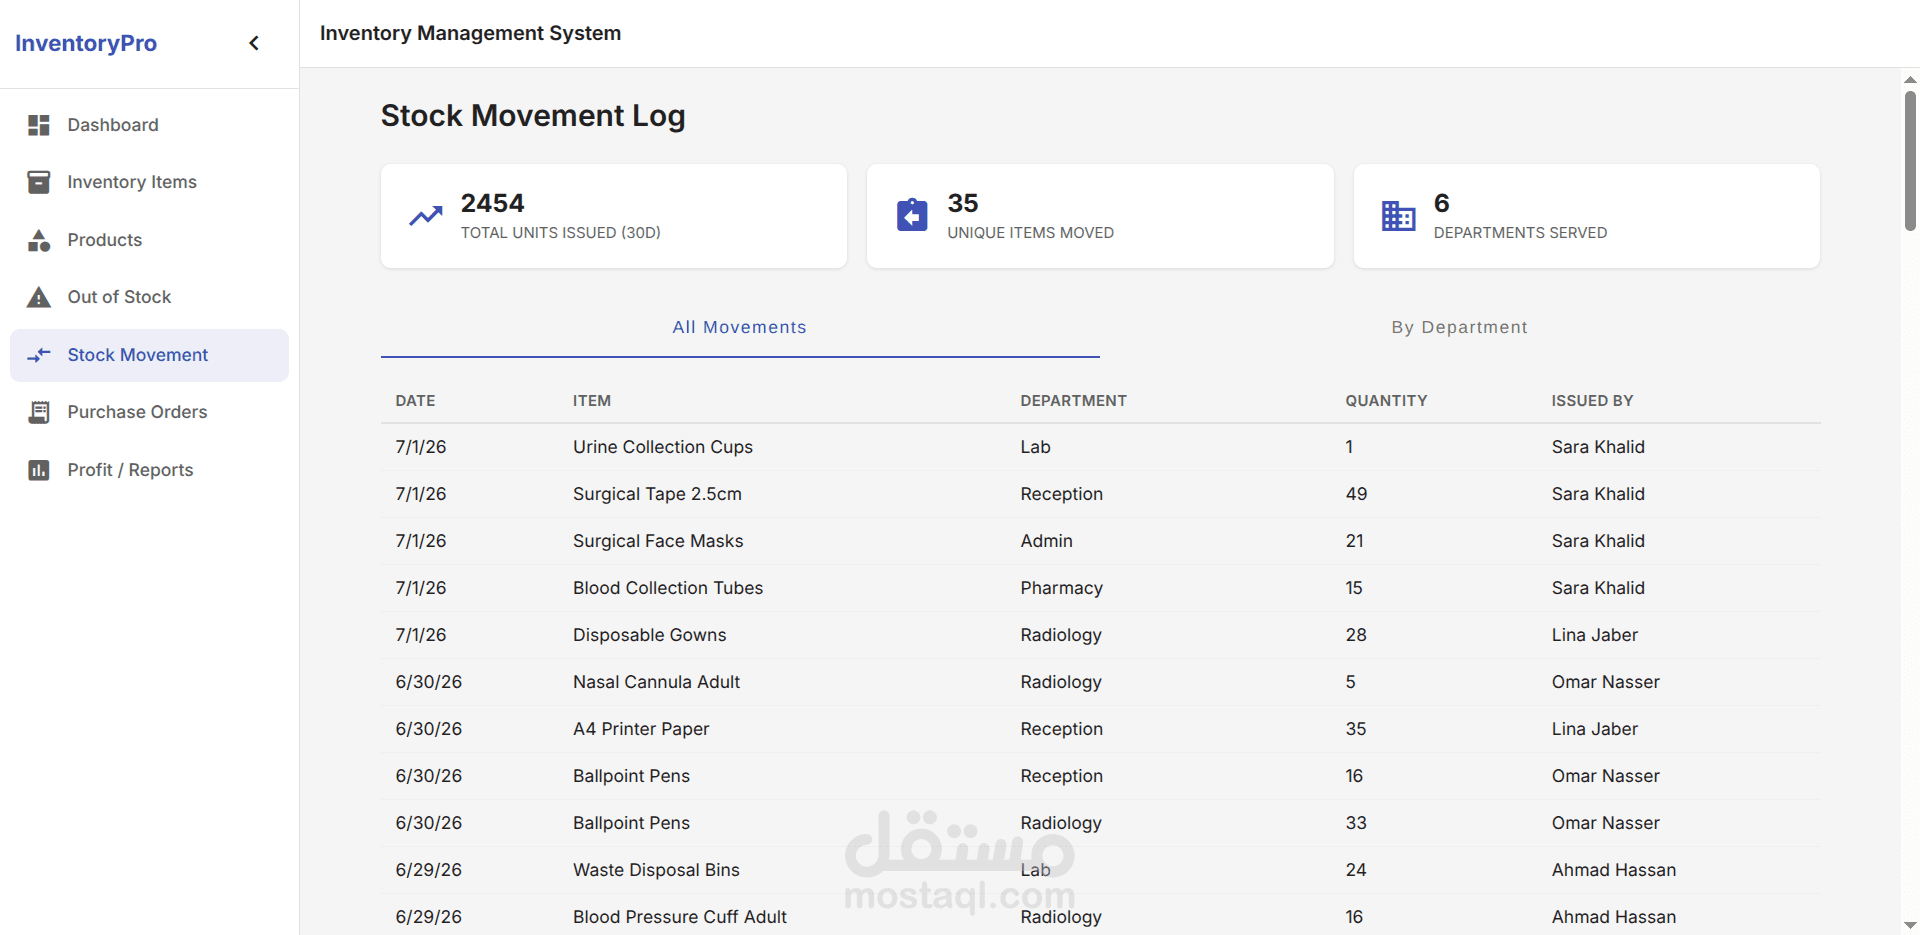This screenshot has height=935, width=1920.
Task: Select Stock Movement menu item
Action: tap(149, 355)
